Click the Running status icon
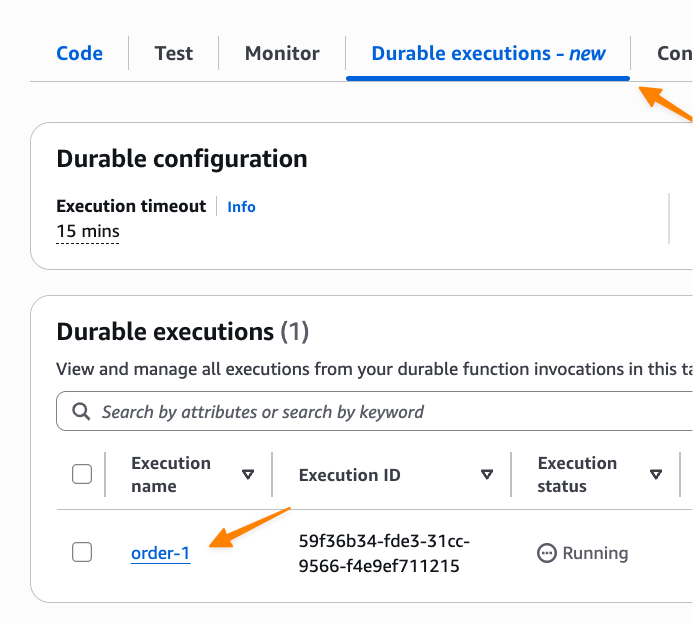The image size is (693, 624). click(x=547, y=553)
